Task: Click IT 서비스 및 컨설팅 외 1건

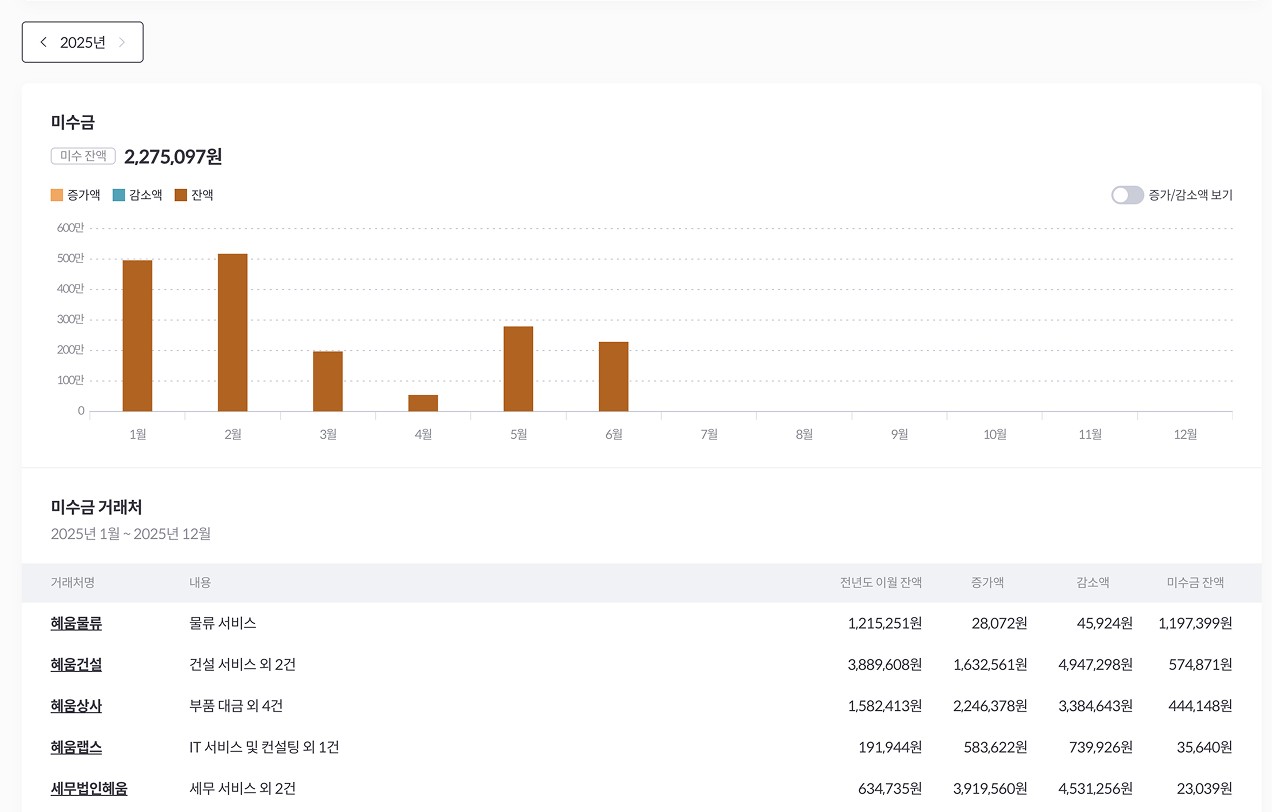Action: (264, 747)
